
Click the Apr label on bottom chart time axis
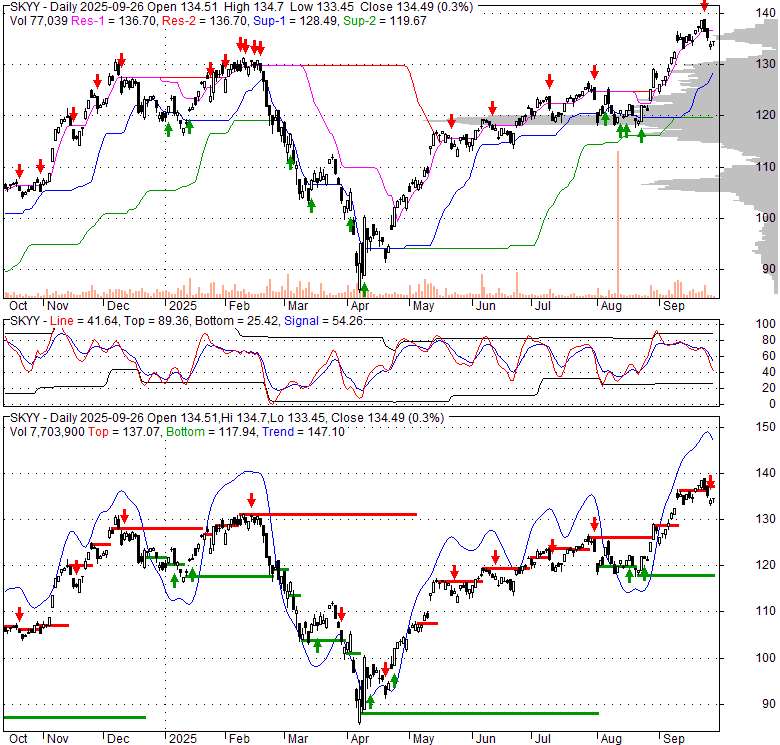360,739
